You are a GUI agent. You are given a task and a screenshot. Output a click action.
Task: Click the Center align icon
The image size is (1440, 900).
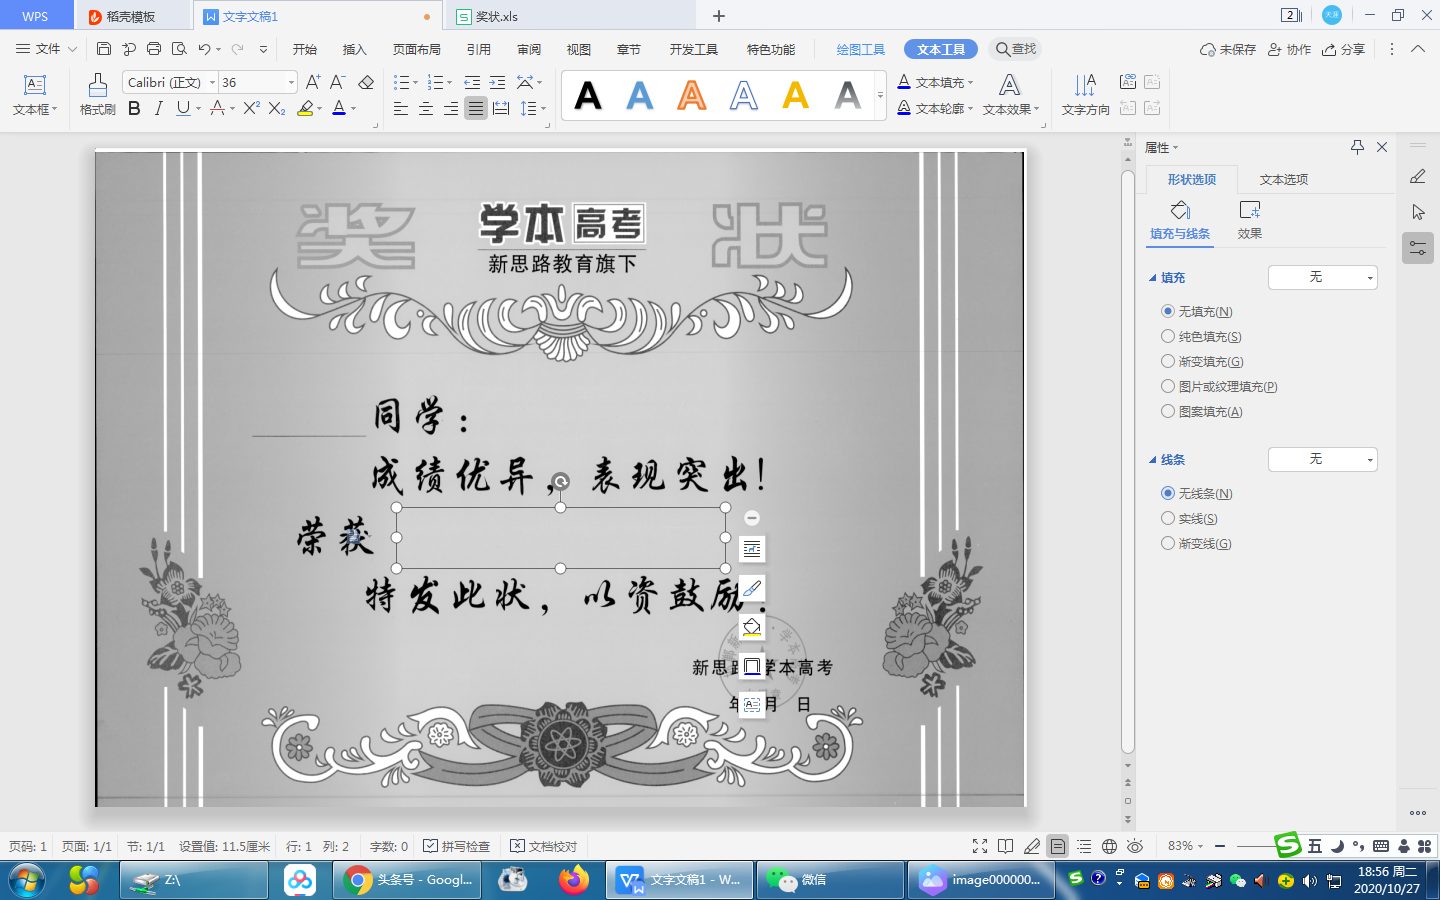426,108
